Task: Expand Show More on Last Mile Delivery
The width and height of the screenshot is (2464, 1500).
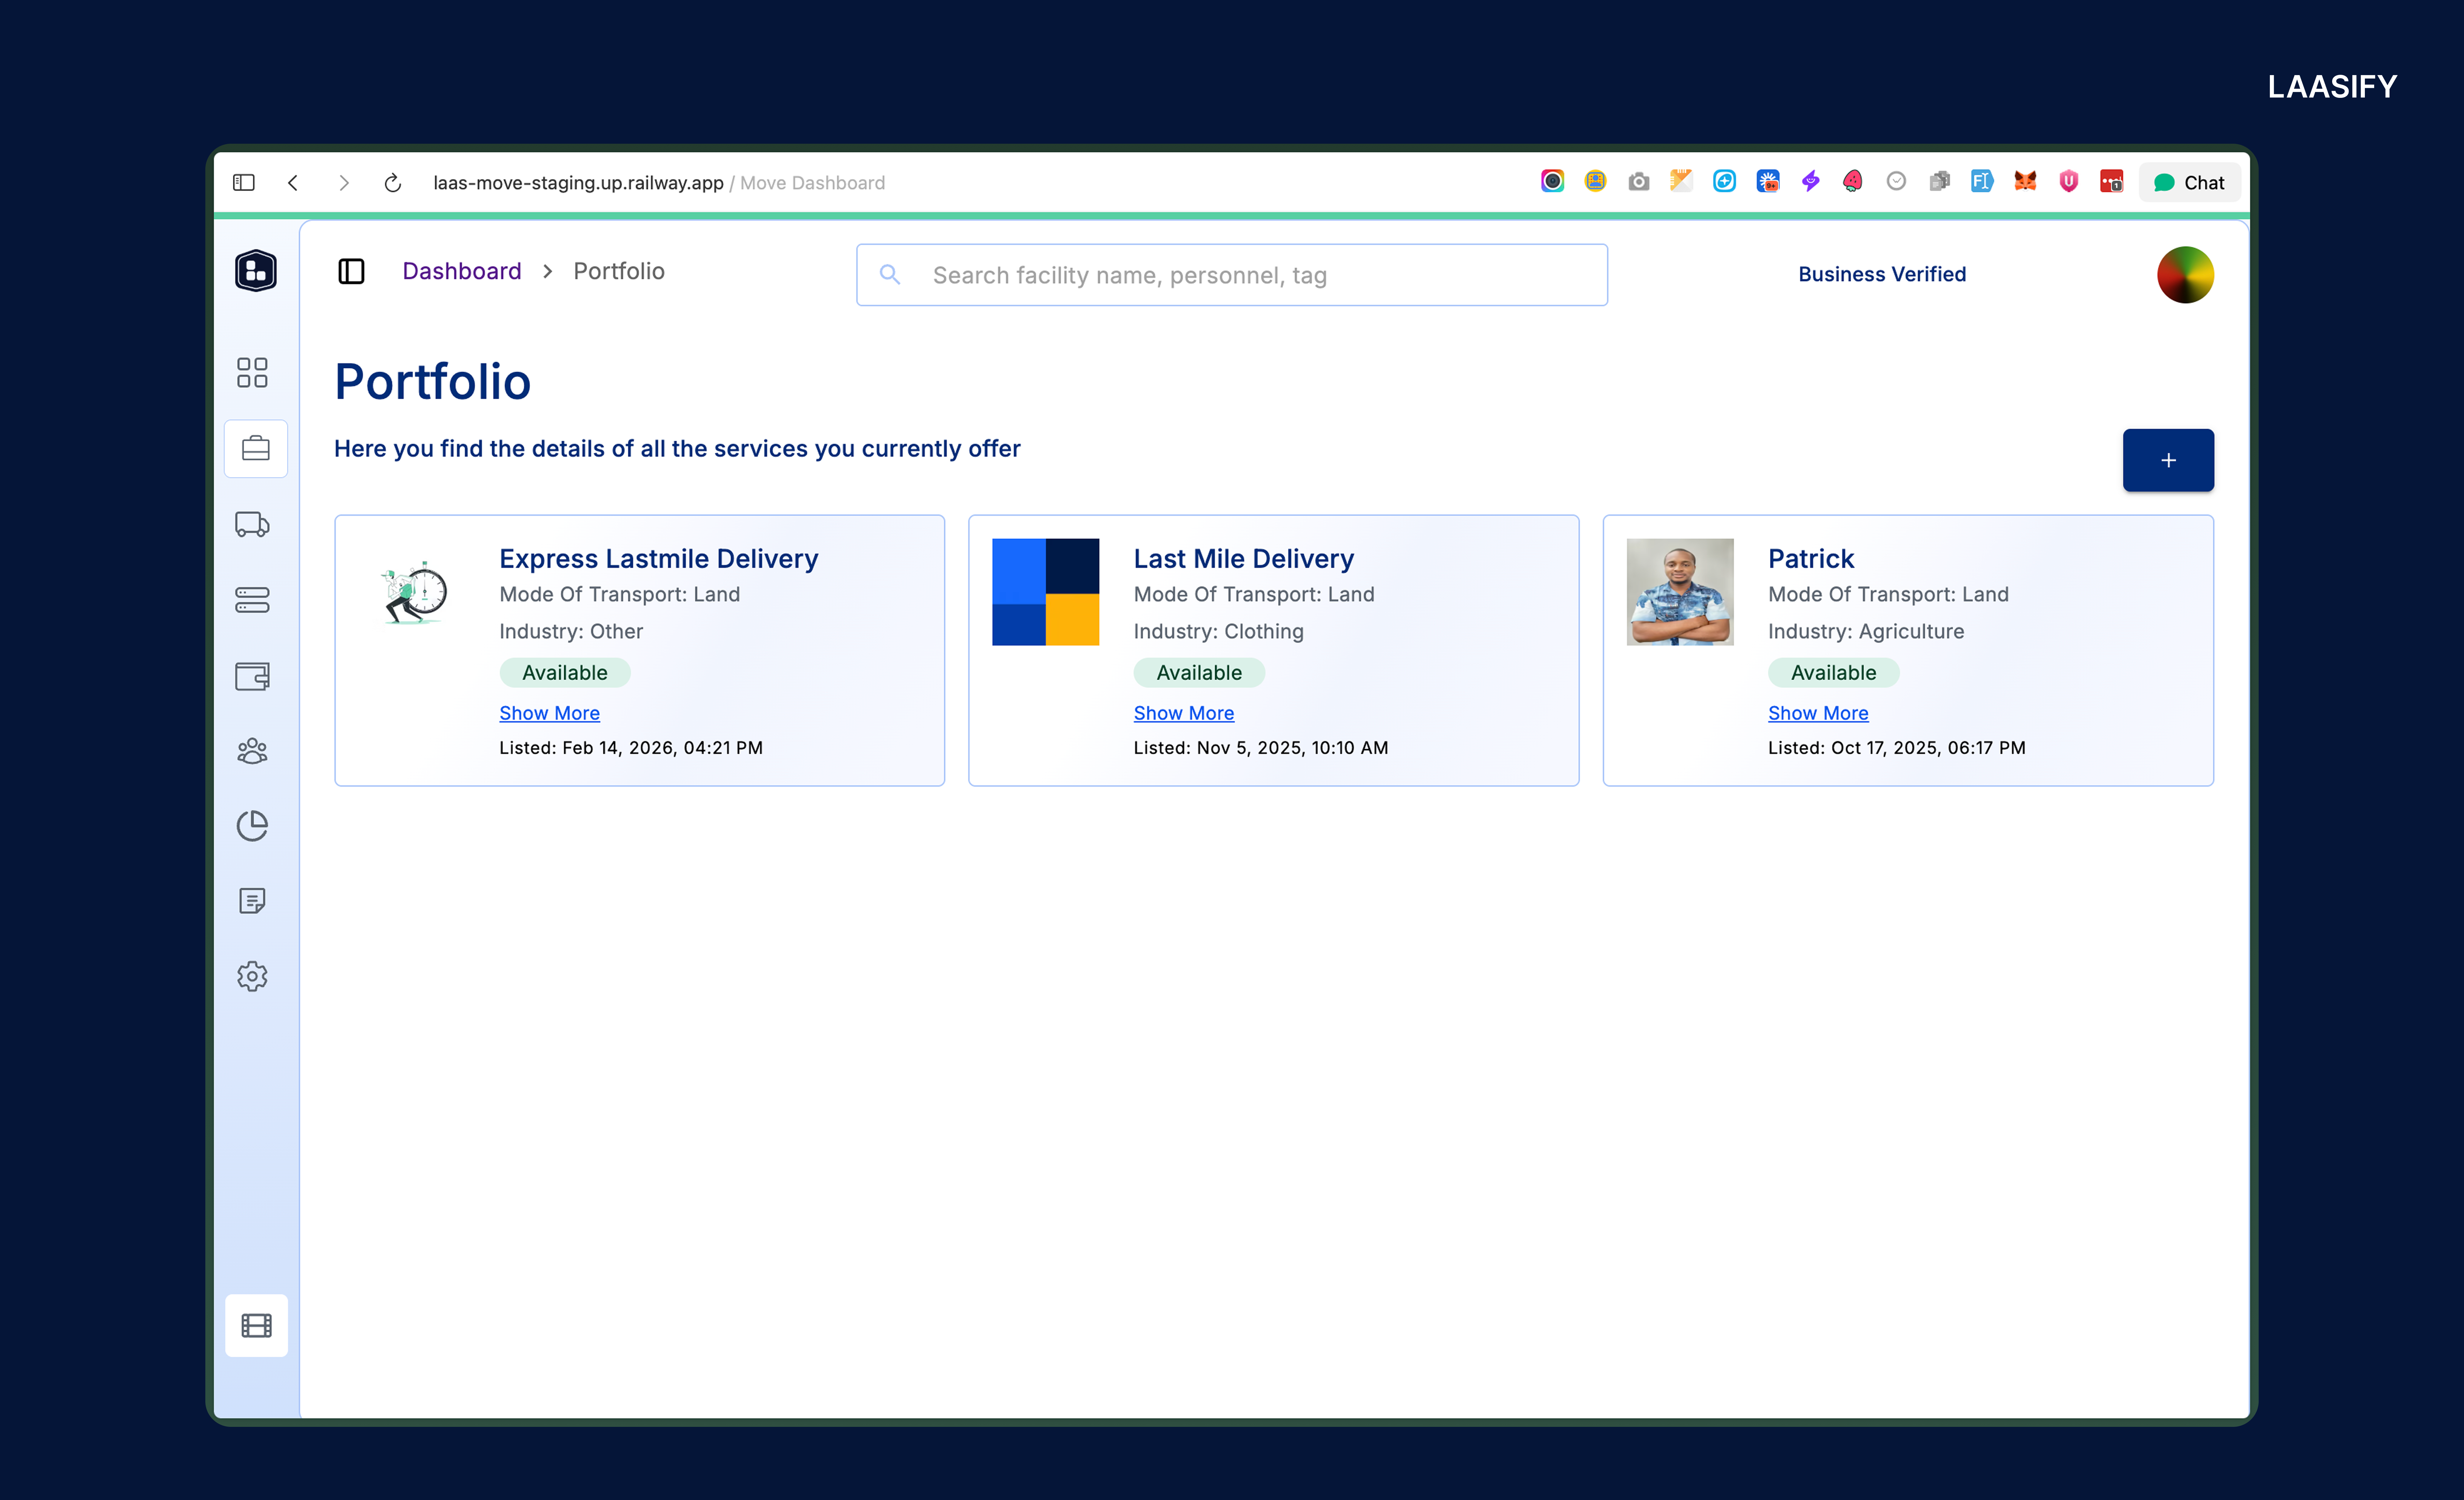Action: click(x=1183, y=713)
